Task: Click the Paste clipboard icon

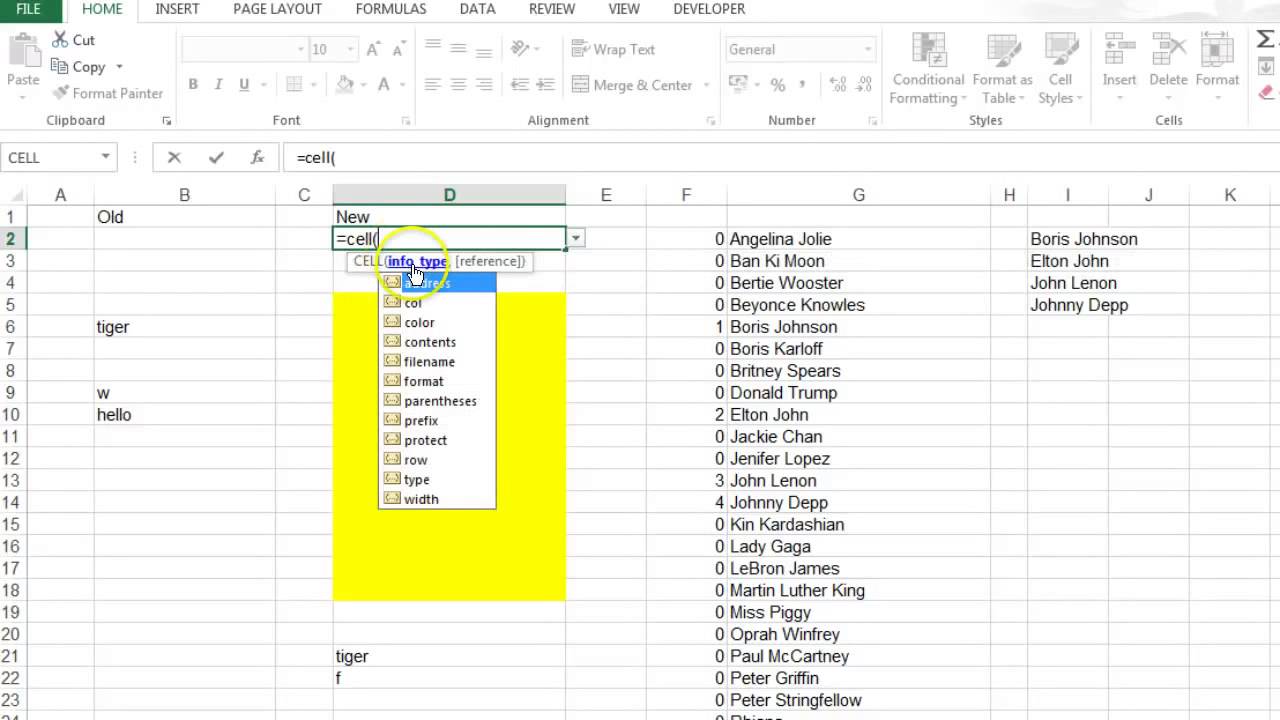Action: [x=22, y=50]
